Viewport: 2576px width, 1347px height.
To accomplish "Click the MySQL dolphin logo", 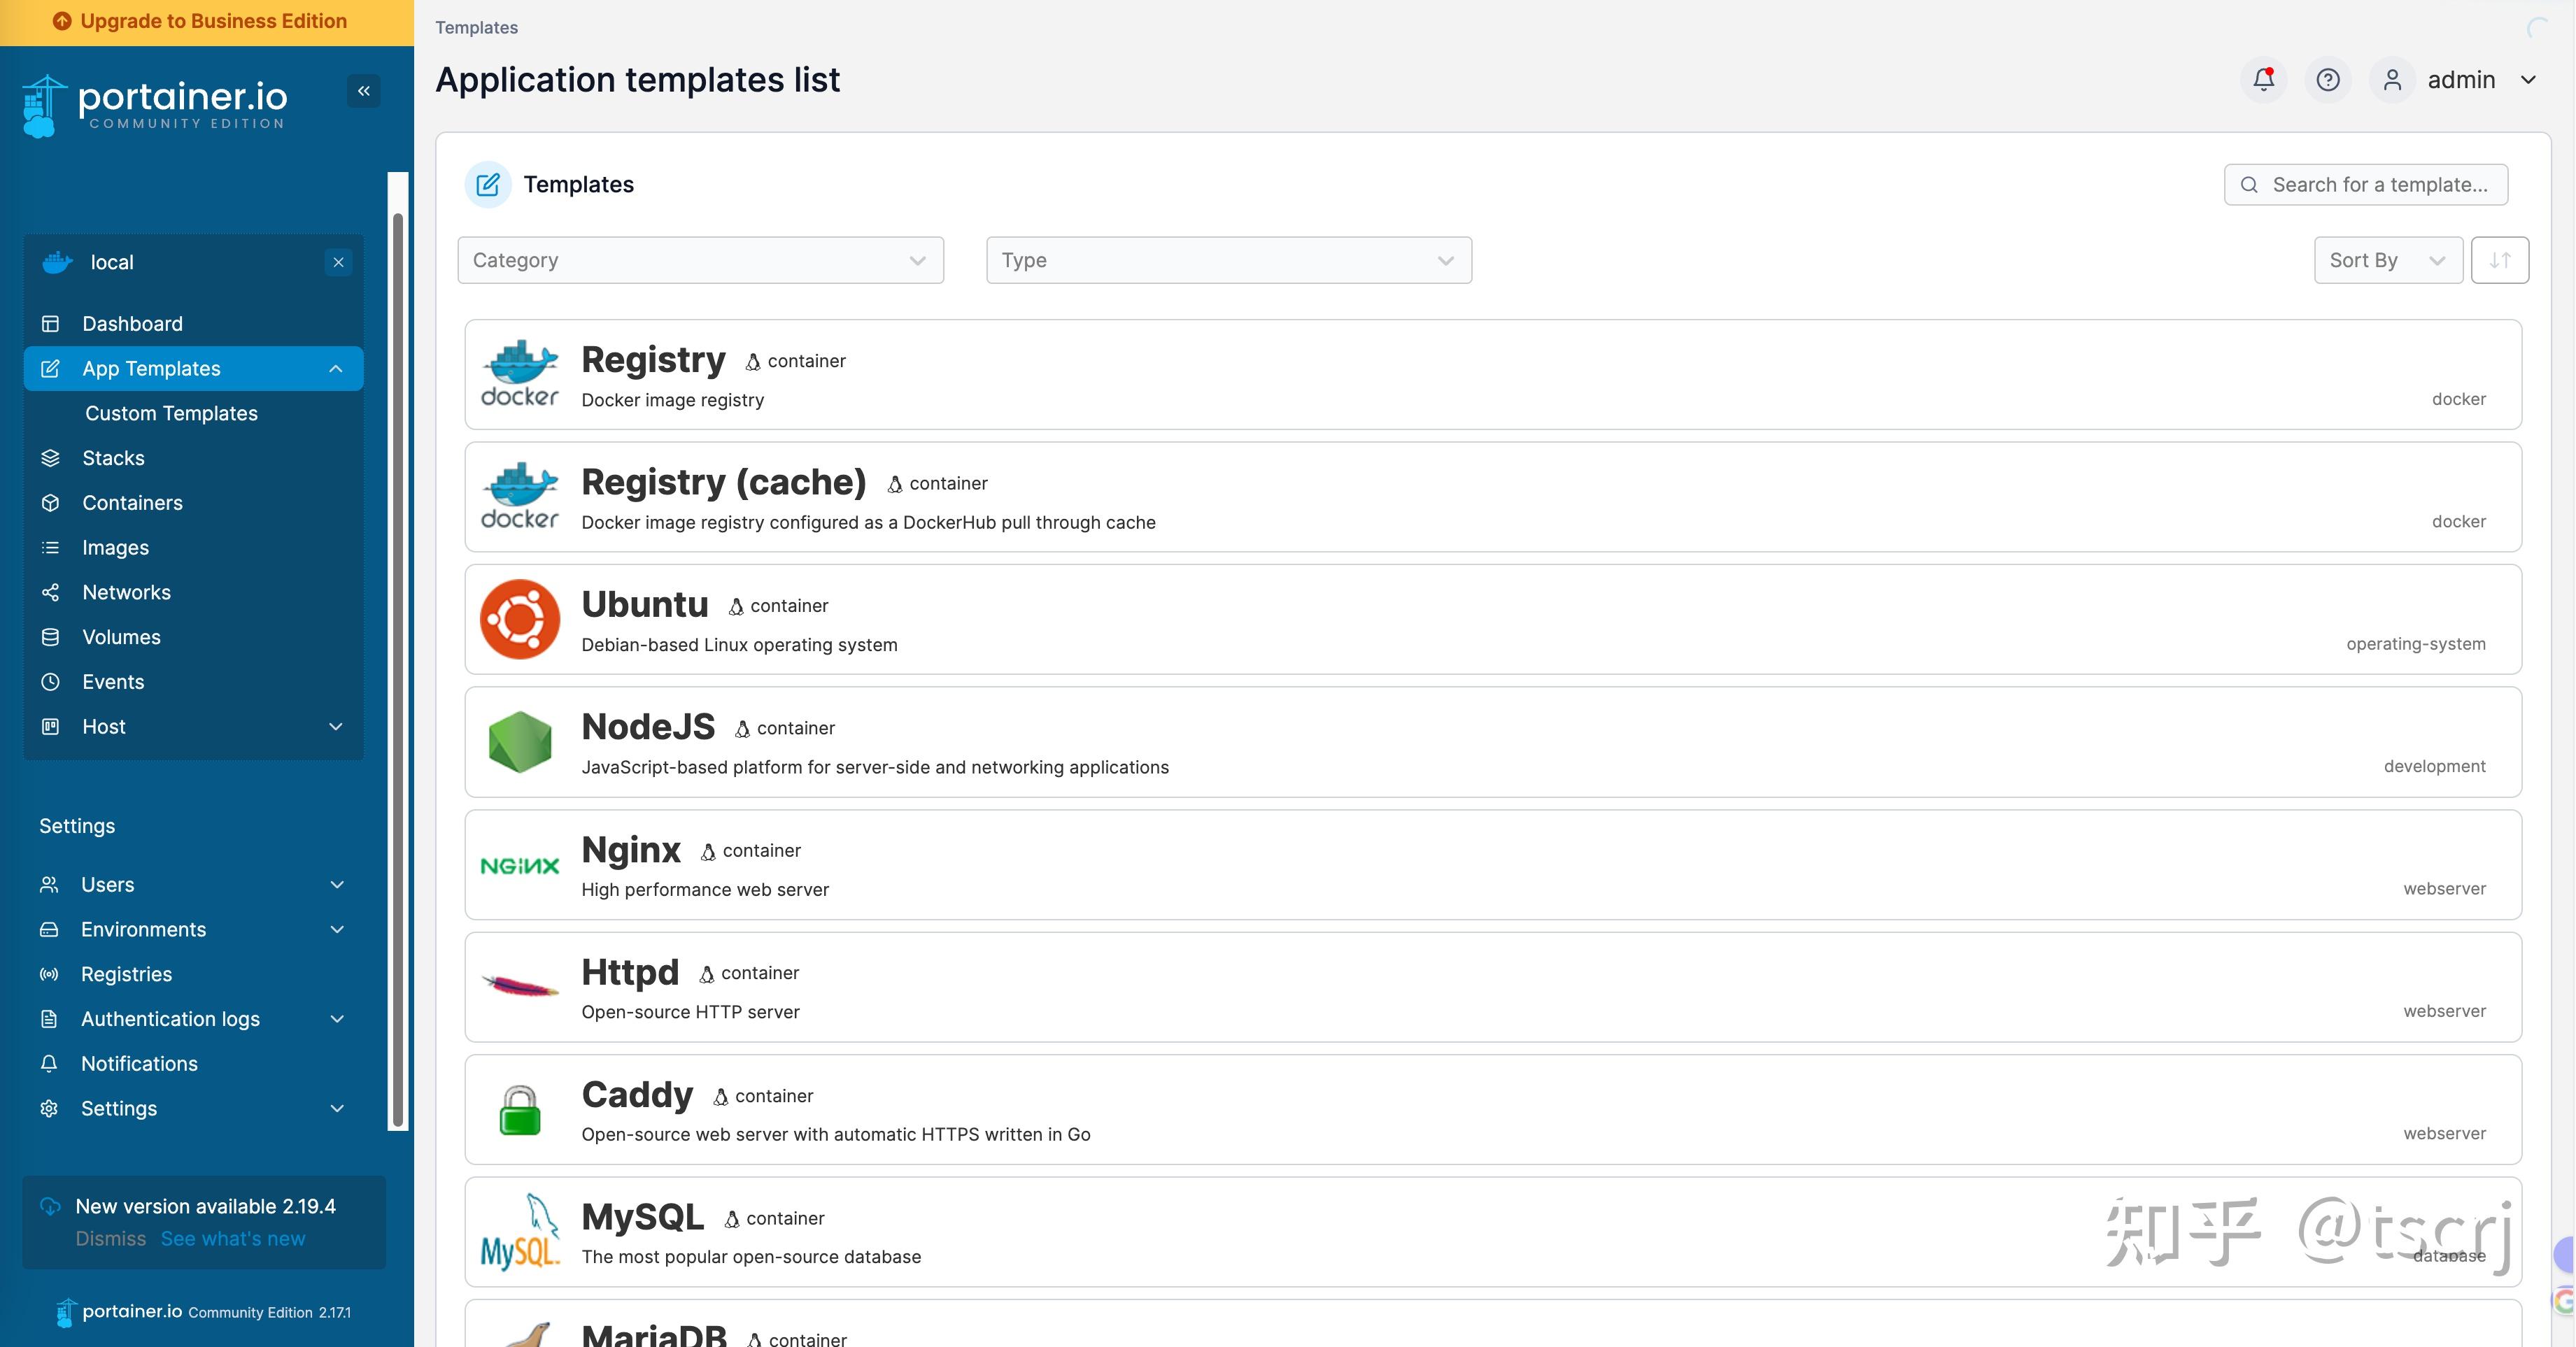I will [520, 1232].
